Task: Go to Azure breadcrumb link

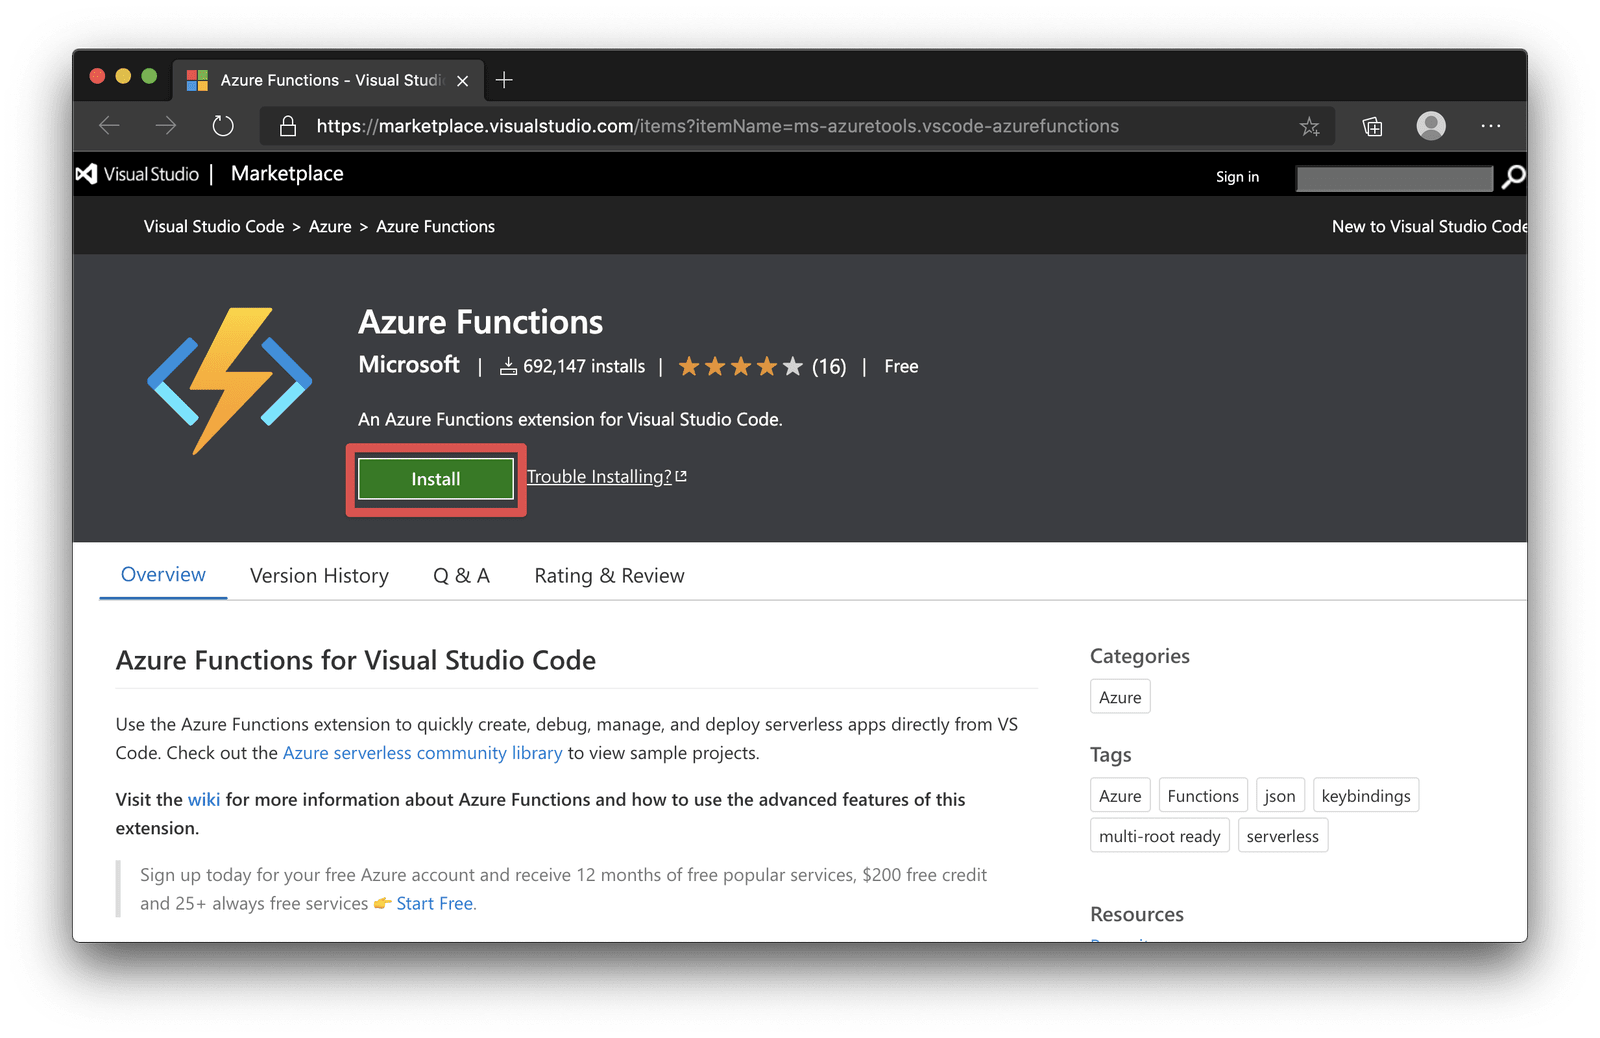Action: 330,227
